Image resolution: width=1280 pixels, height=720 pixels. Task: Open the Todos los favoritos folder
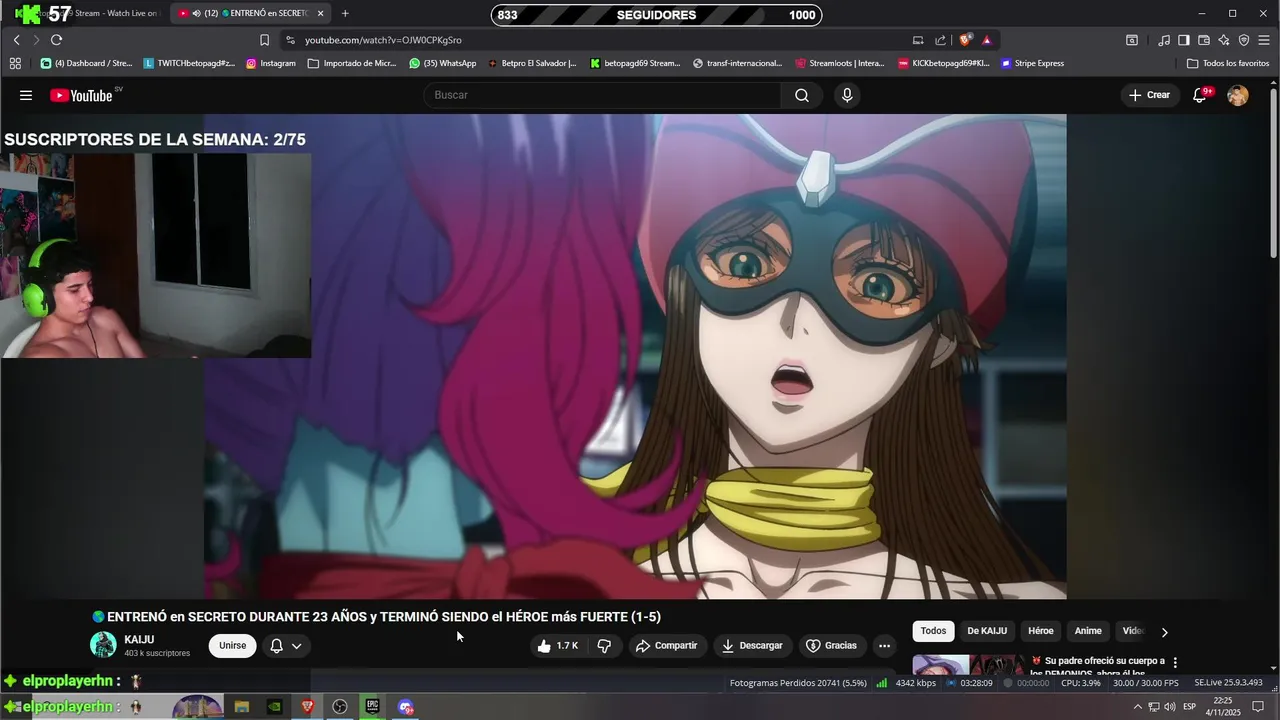pos(1228,63)
